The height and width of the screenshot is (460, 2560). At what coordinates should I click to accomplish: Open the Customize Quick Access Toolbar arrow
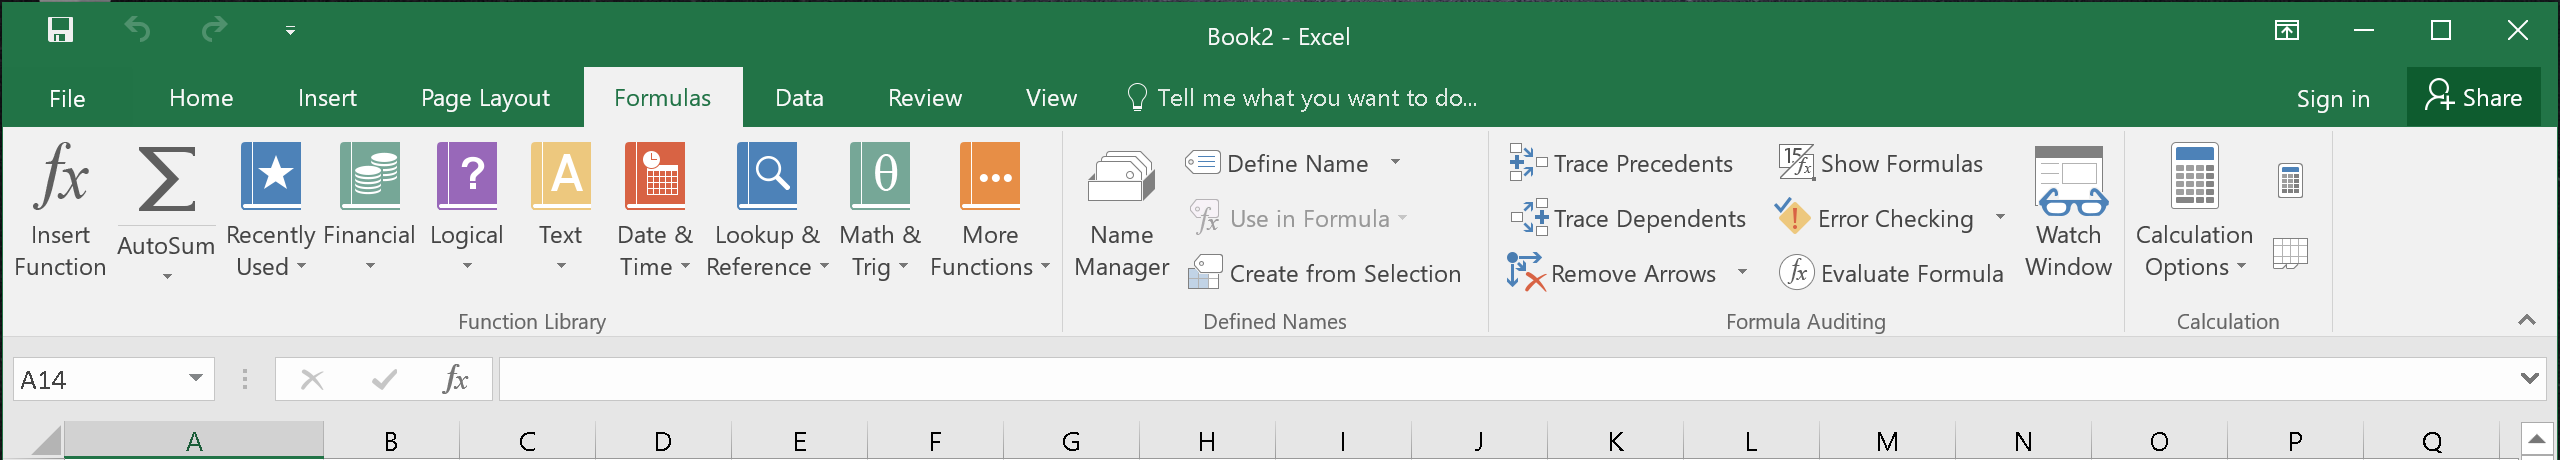tap(290, 31)
